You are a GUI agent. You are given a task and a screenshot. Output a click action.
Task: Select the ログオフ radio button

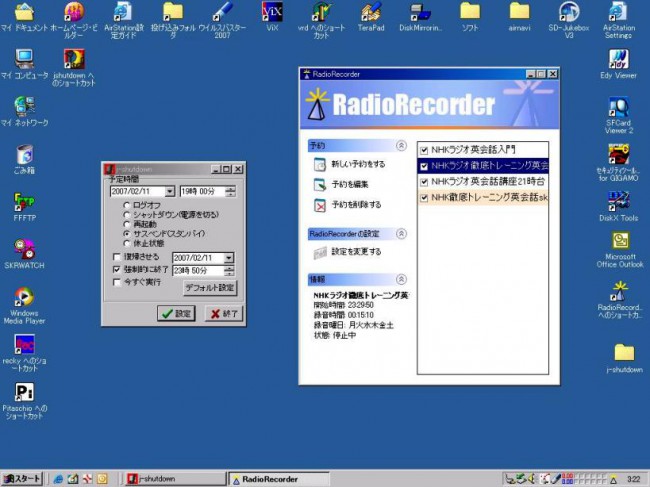pos(126,205)
